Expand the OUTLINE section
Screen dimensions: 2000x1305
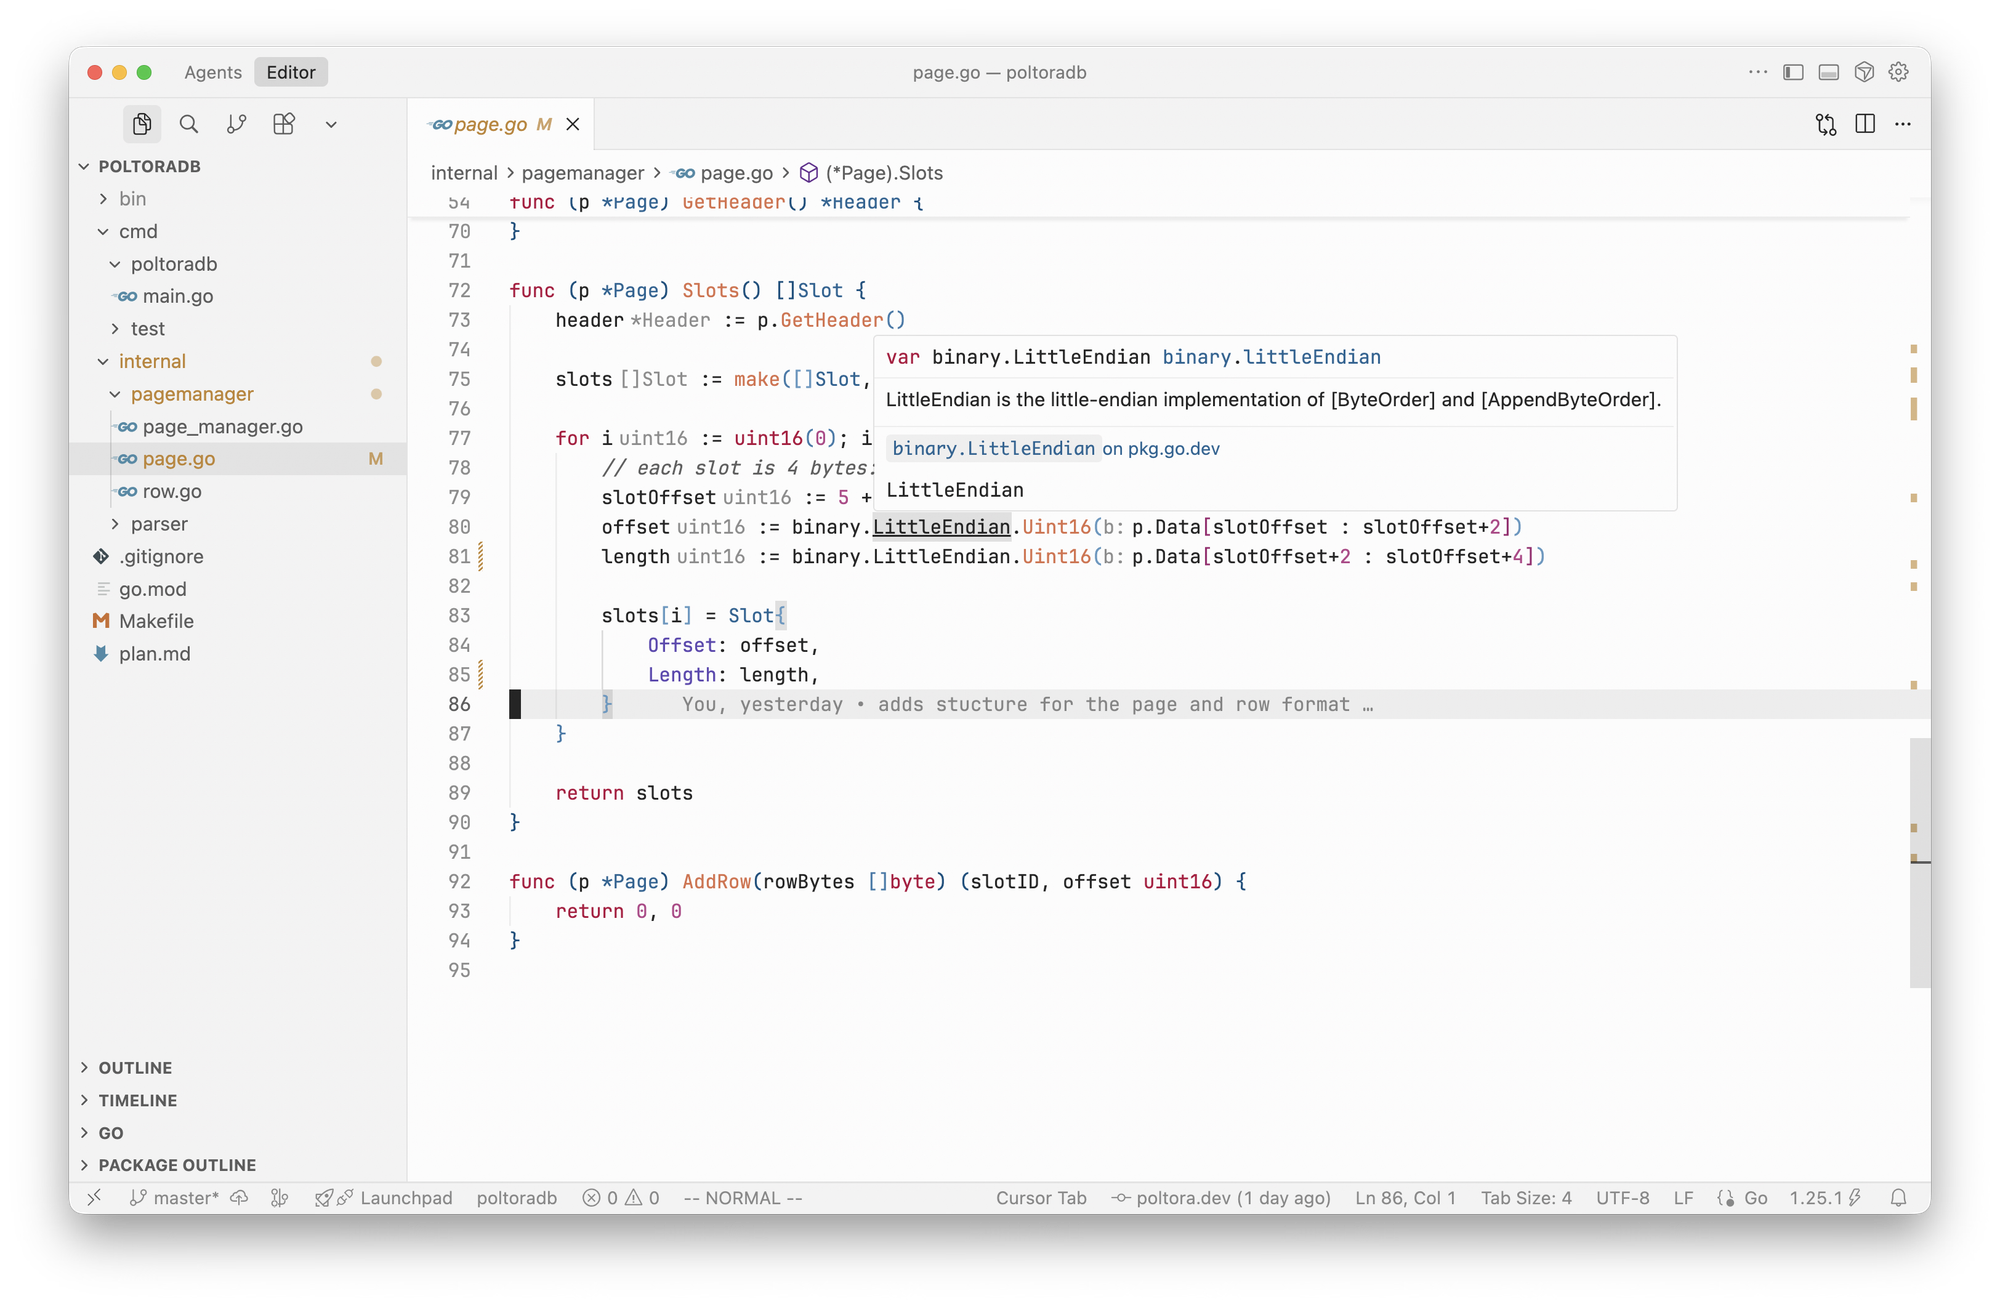[135, 1068]
